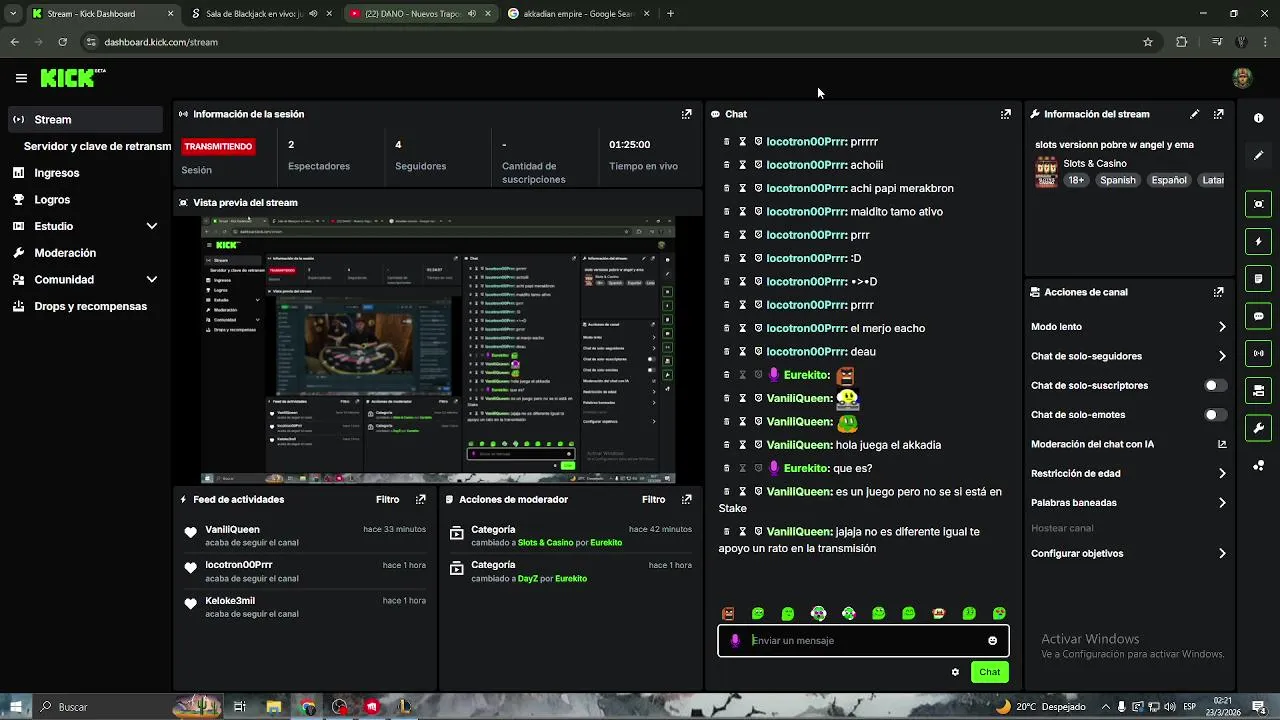Pop out the Chat panel
Viewport: 1280px width, 720px height.
[x=1005, y=114]
